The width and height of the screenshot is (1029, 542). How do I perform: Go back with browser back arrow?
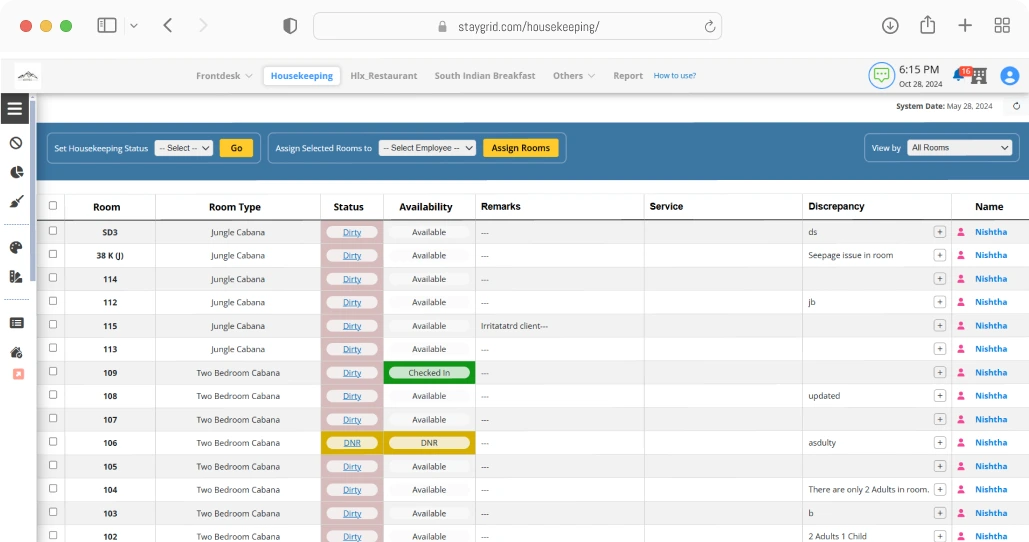168,26
